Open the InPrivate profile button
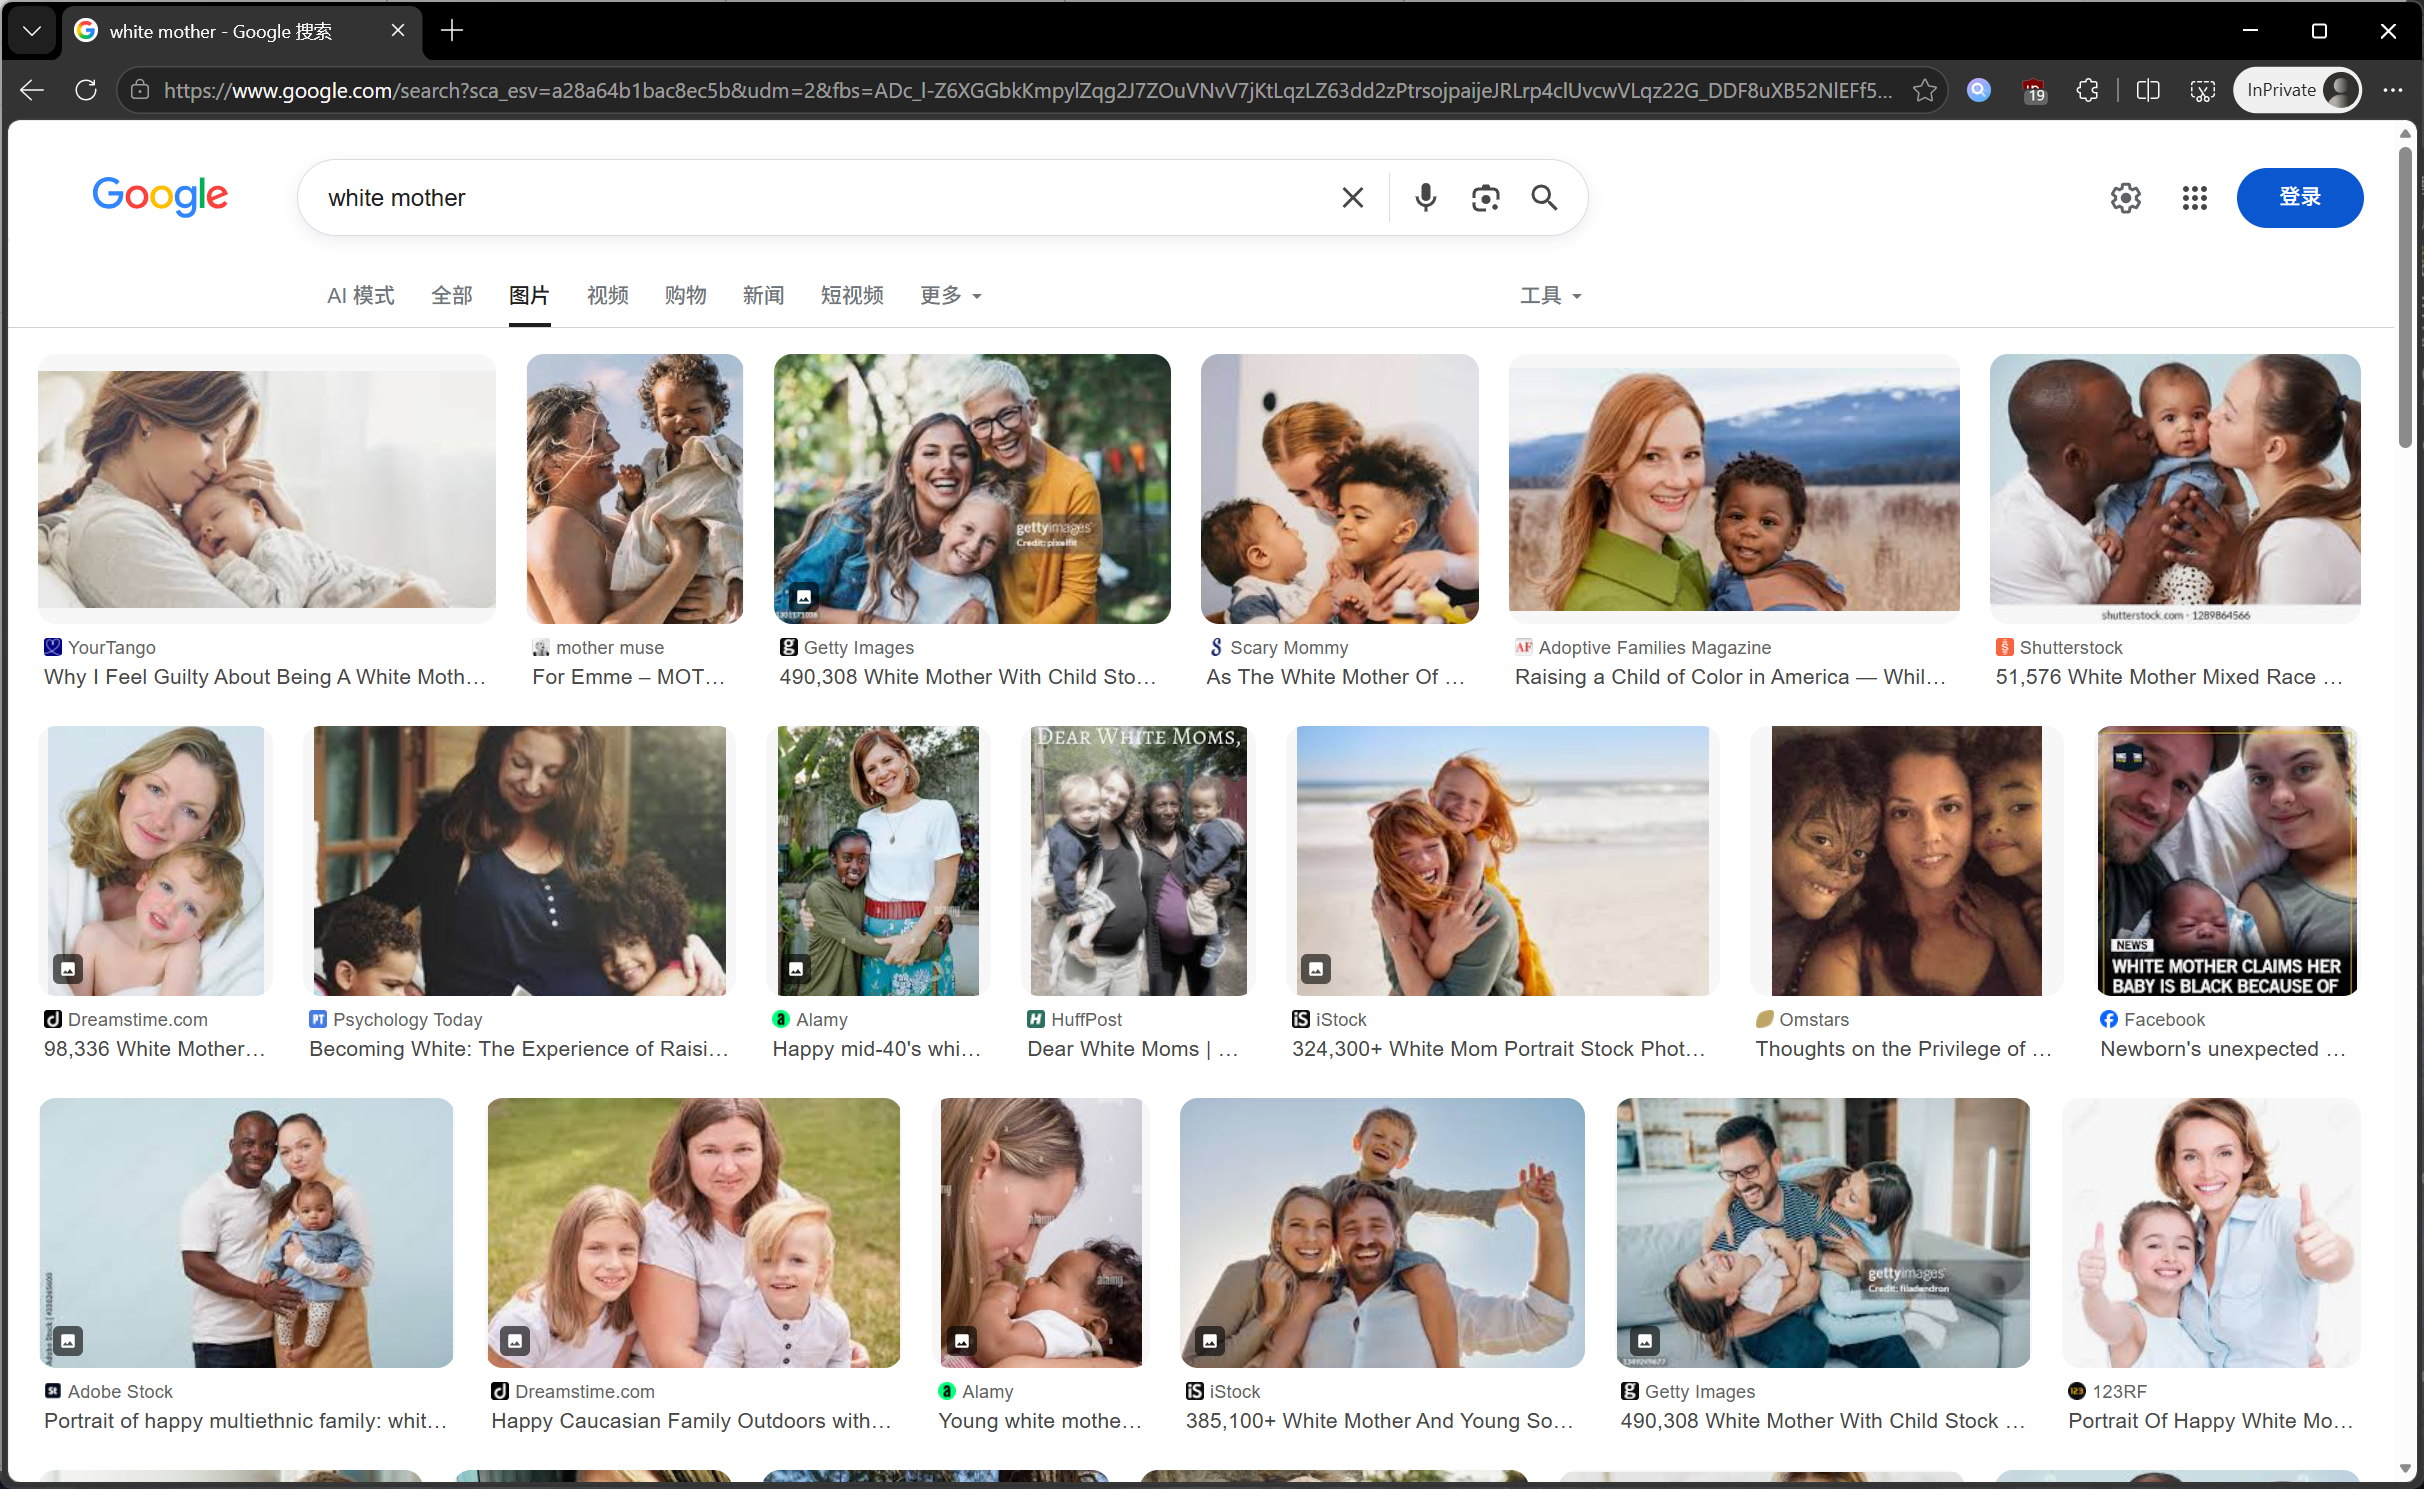The height and width of the screenshot is (1489, 2424). pyautogui.click(x=2297, y=90)
